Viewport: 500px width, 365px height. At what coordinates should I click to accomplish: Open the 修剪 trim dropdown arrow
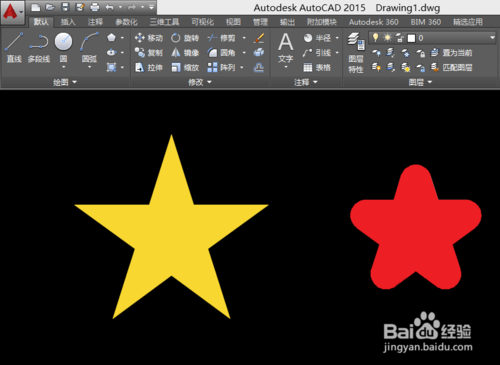click(x=244, y=38)
